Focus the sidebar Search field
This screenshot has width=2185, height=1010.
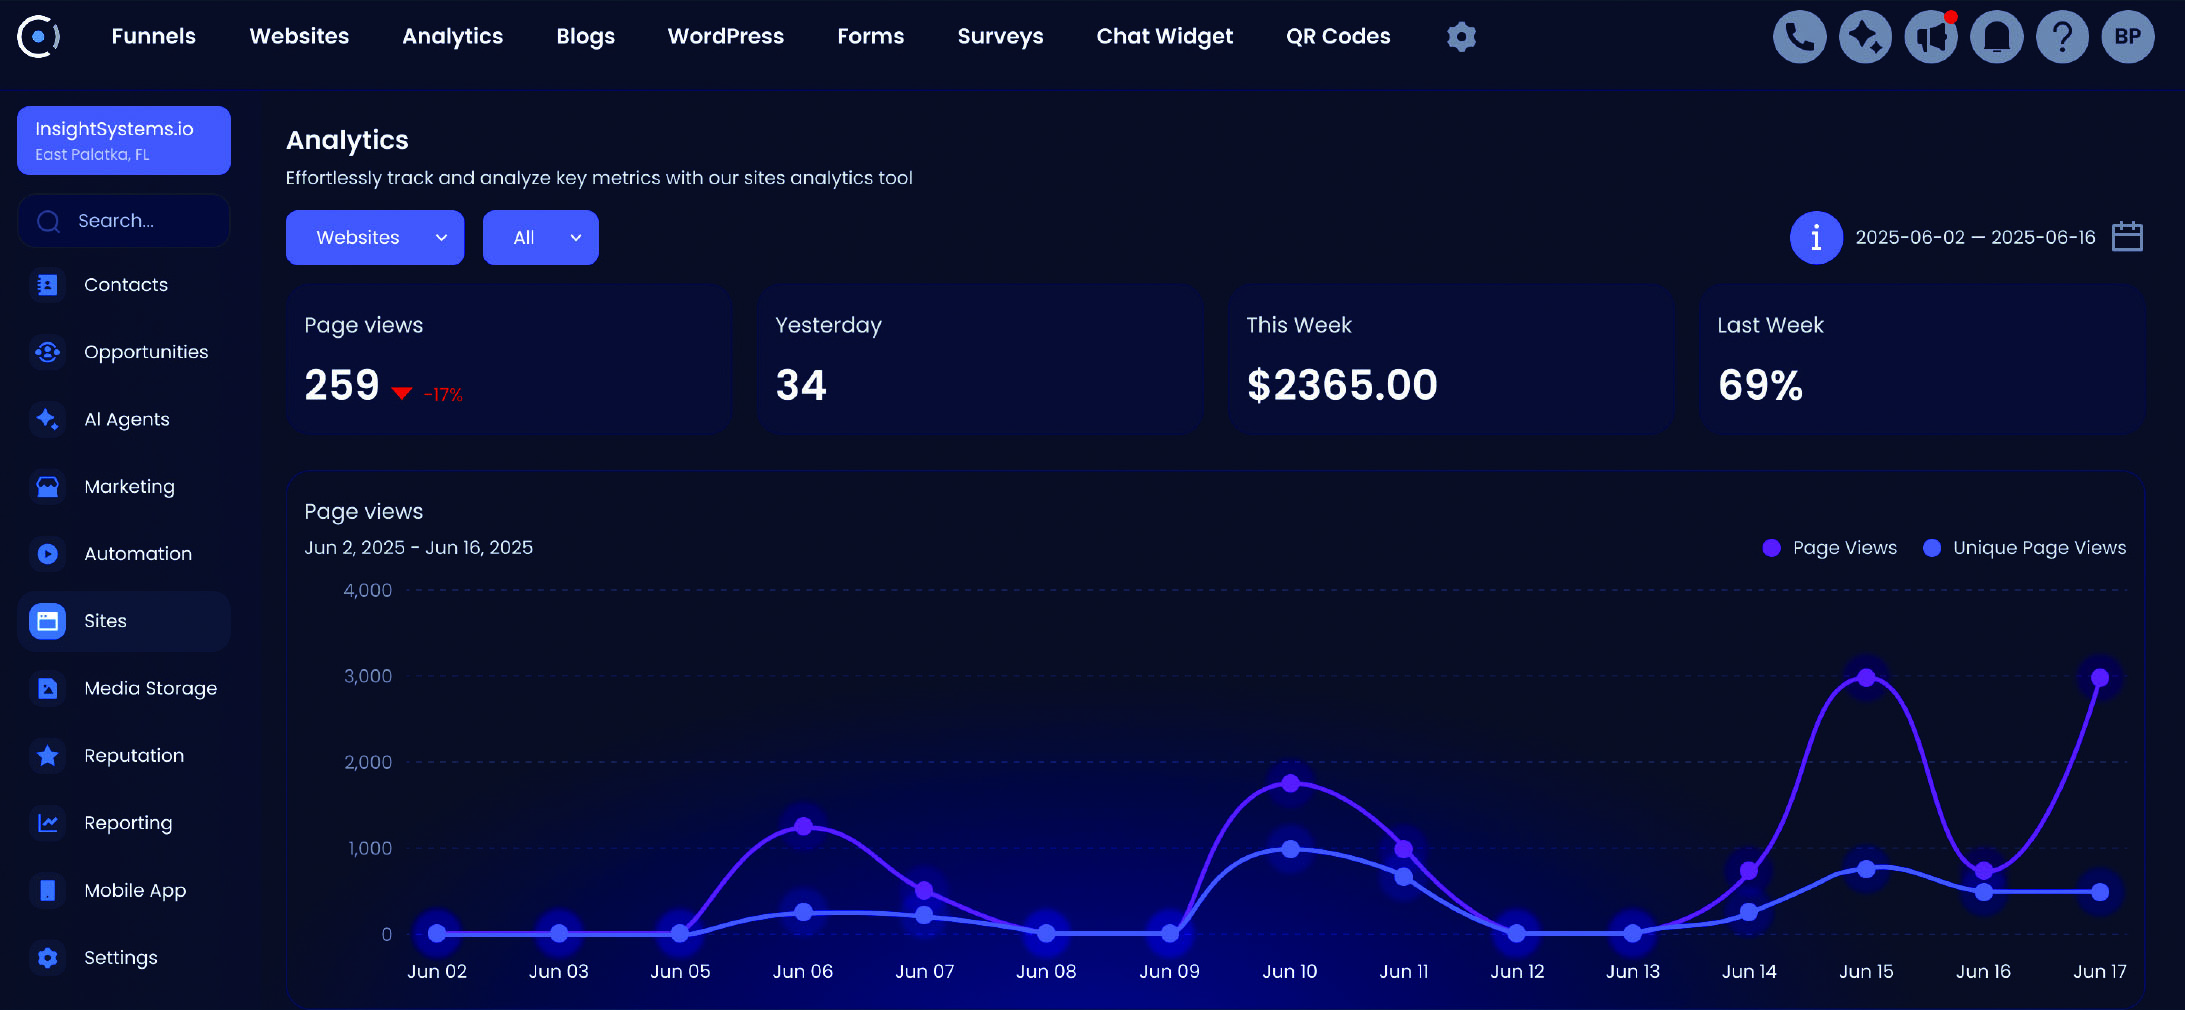click(x=124, y=221)
